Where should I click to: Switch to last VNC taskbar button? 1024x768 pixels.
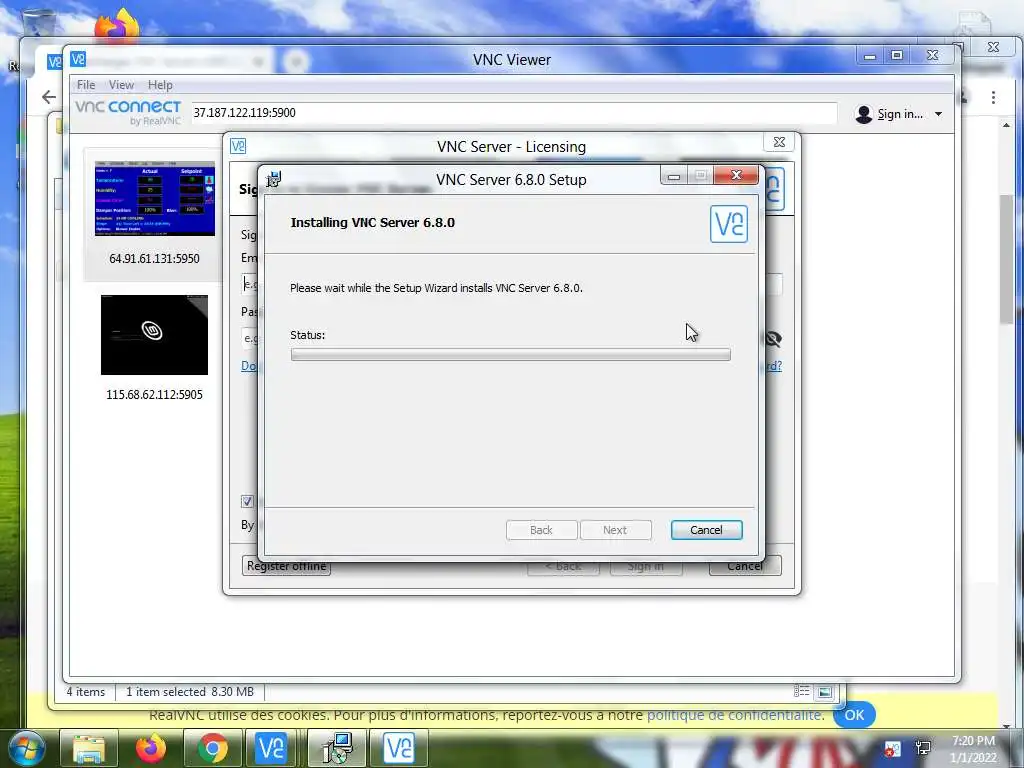pos(398,748)
